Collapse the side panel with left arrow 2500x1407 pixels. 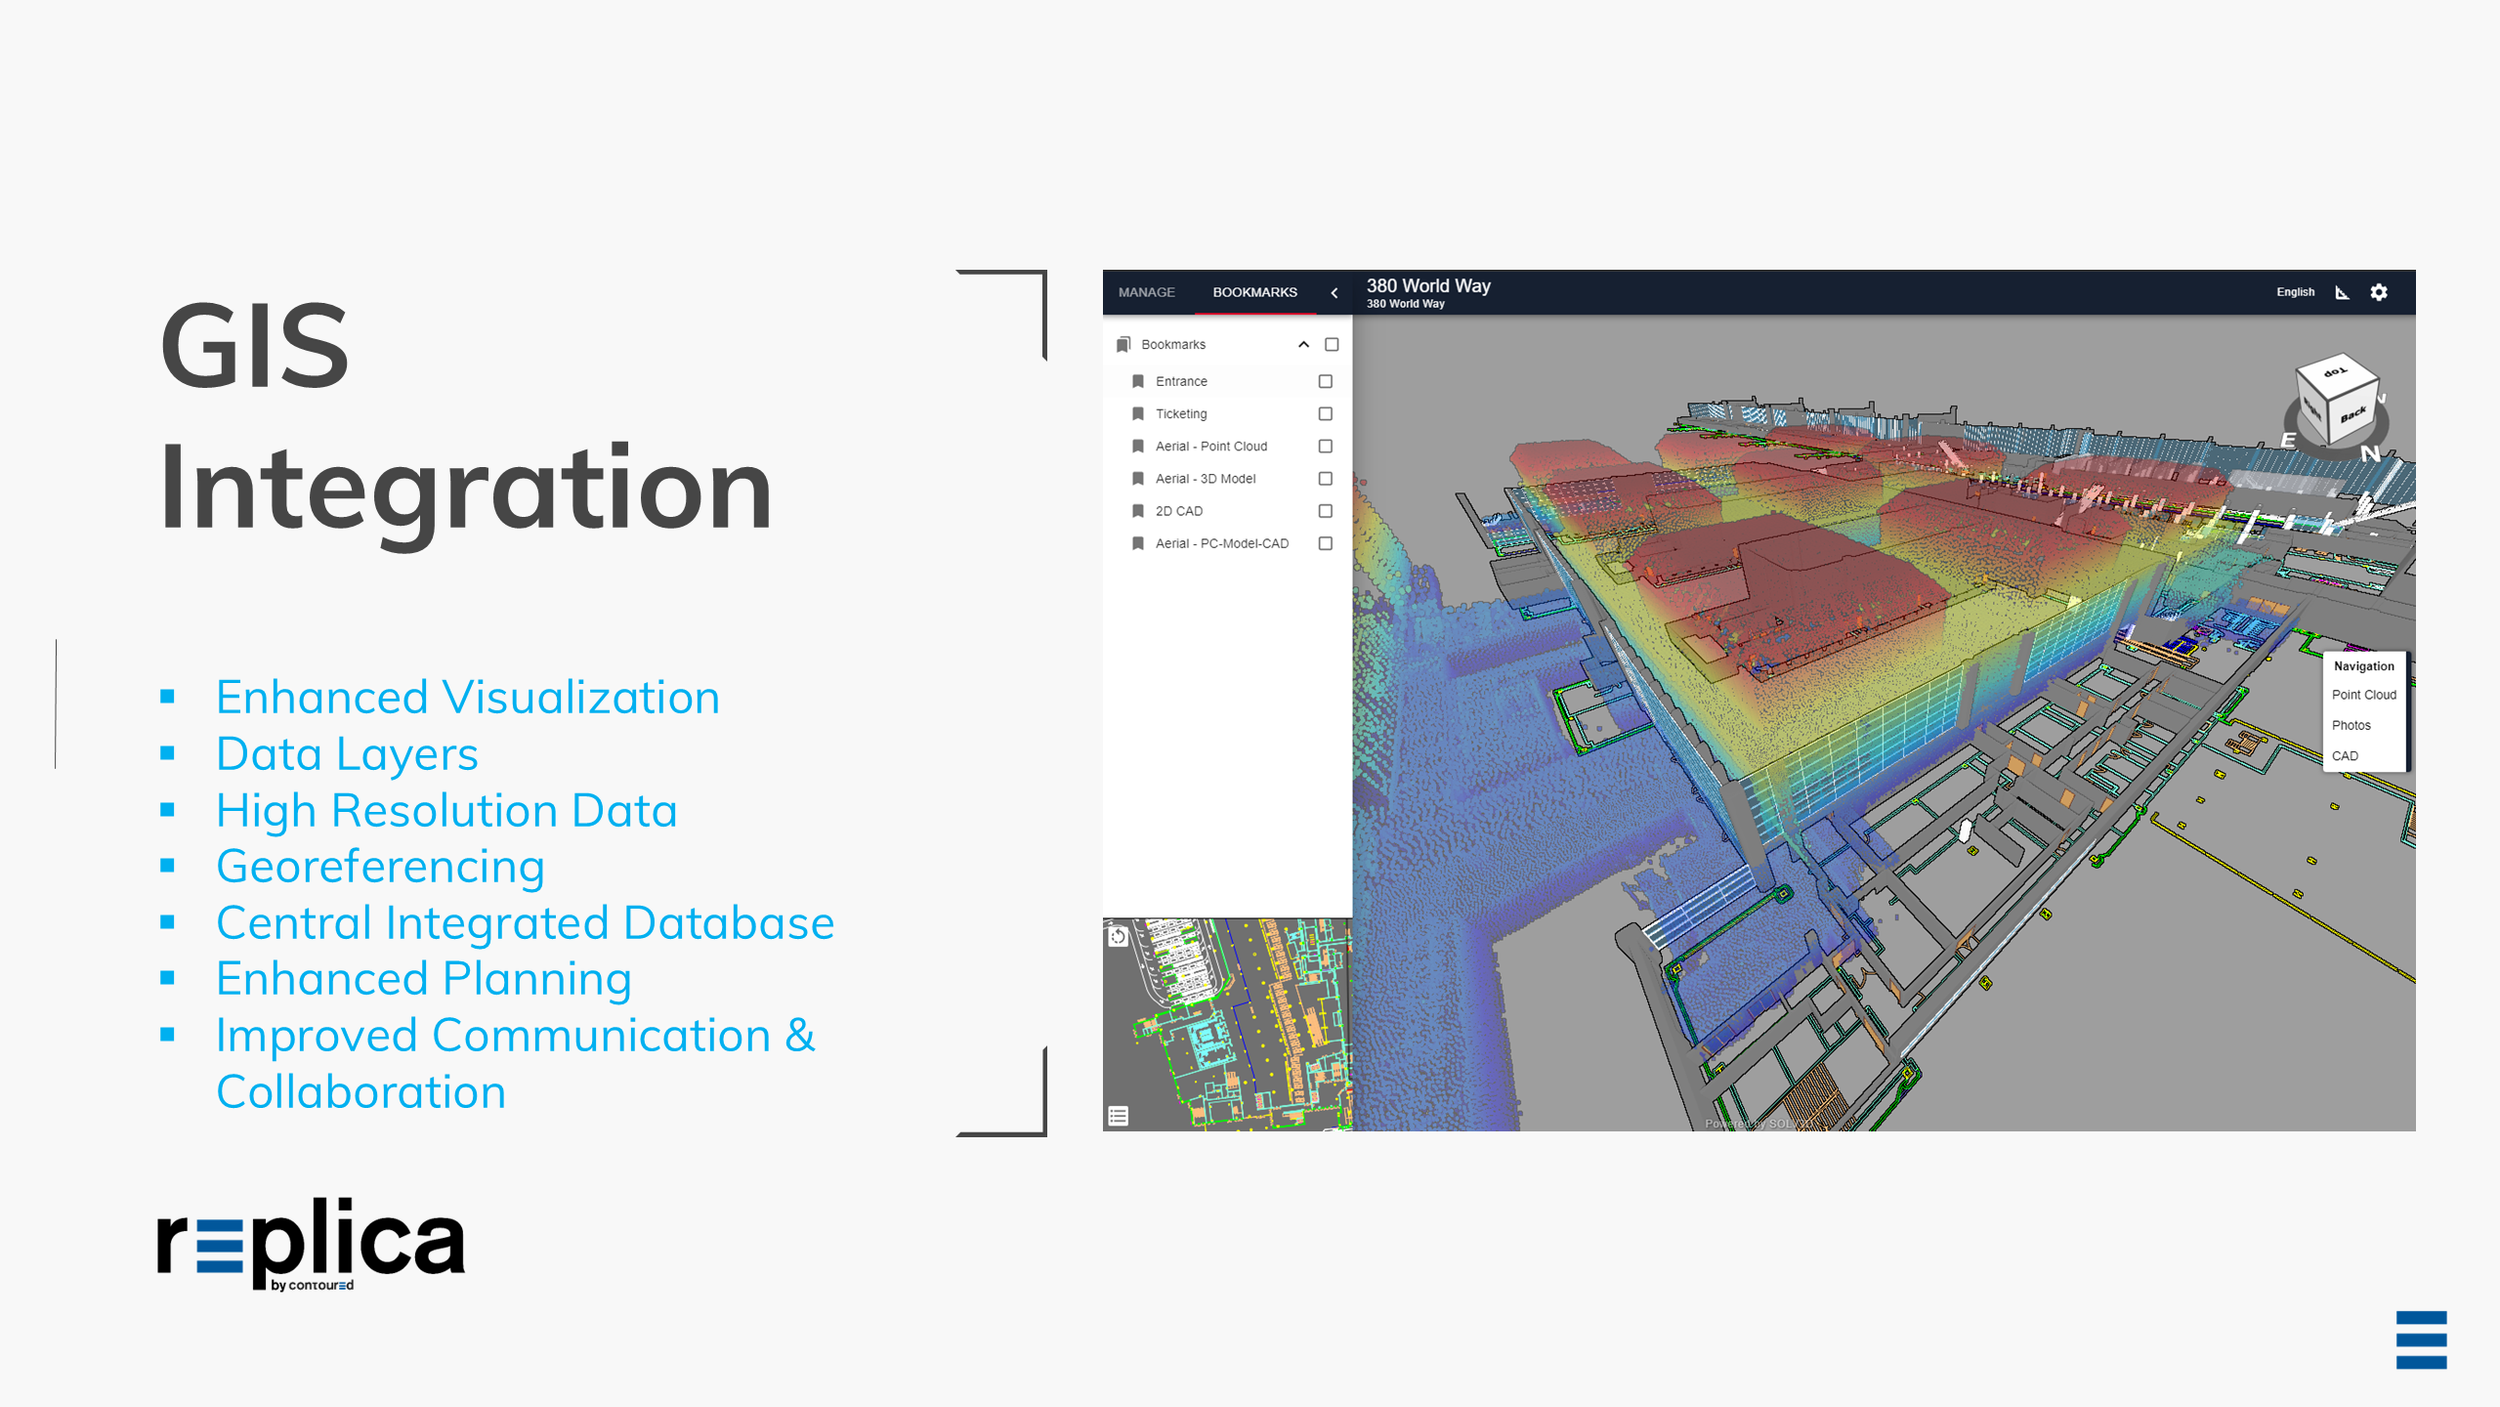coord(1334,293)
